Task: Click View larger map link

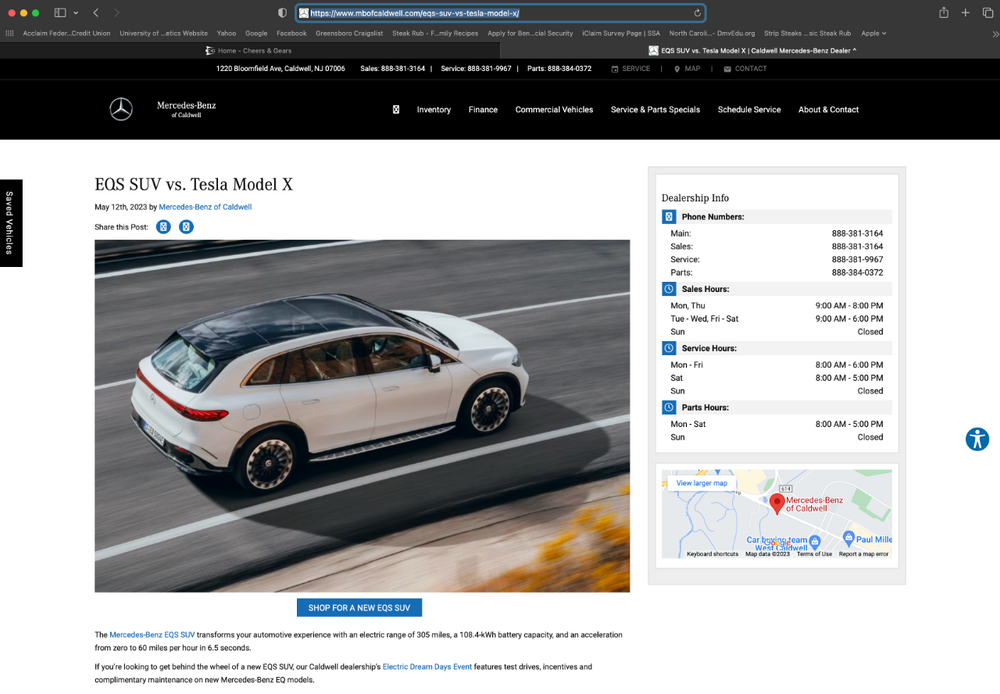Action: (701, 483)
